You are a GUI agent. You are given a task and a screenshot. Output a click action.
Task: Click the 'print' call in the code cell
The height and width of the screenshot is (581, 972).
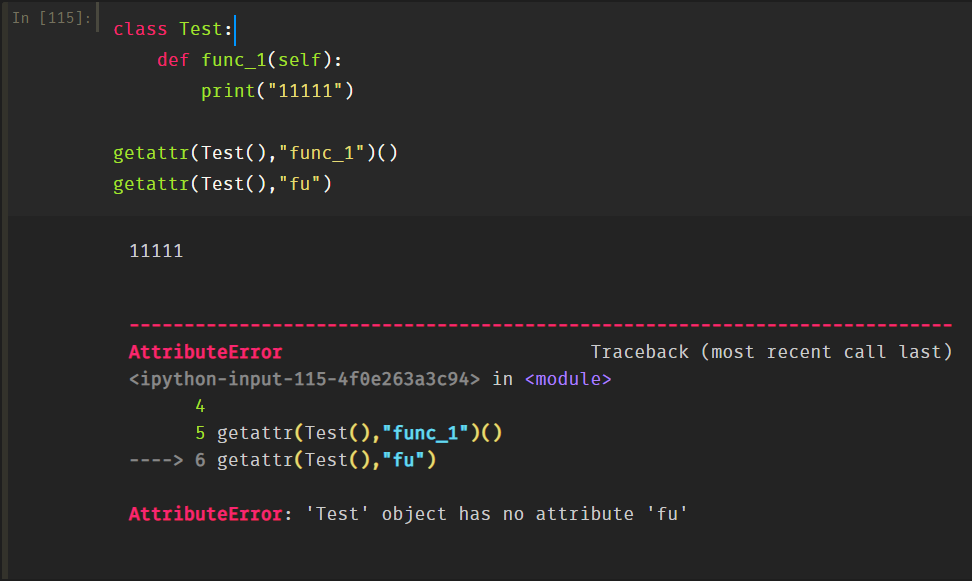[x=227, y=91]
